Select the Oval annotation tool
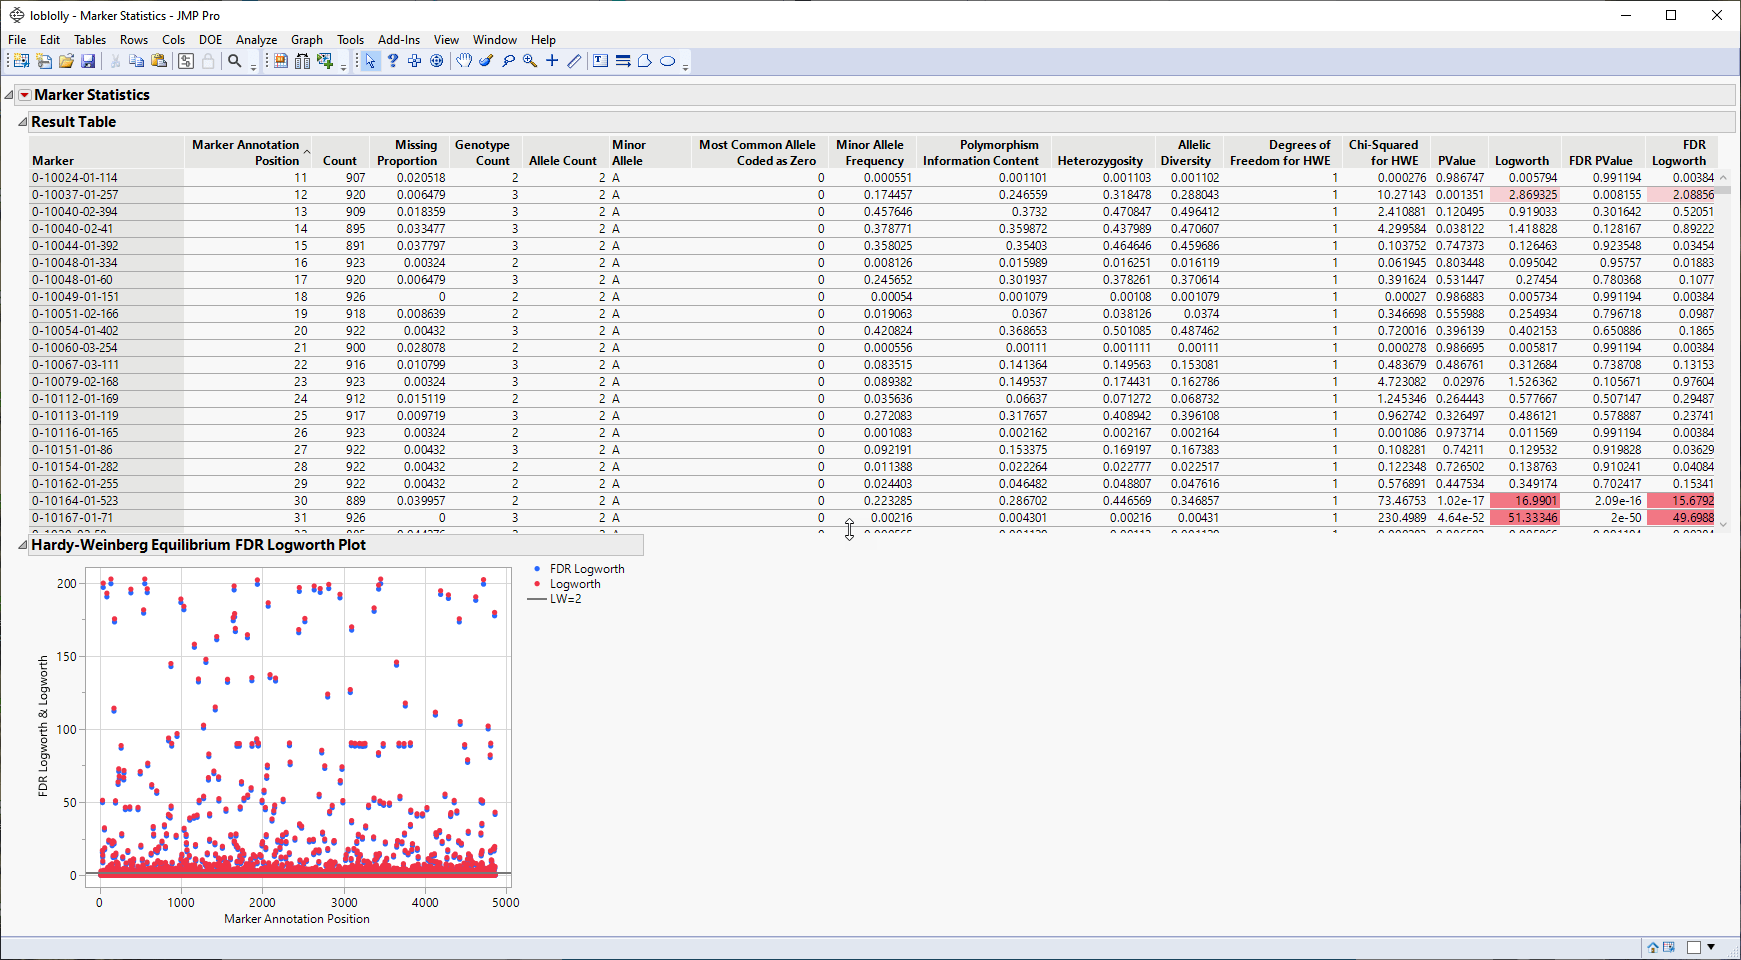This screenshot has height=960, width=1741. [667, 61]
